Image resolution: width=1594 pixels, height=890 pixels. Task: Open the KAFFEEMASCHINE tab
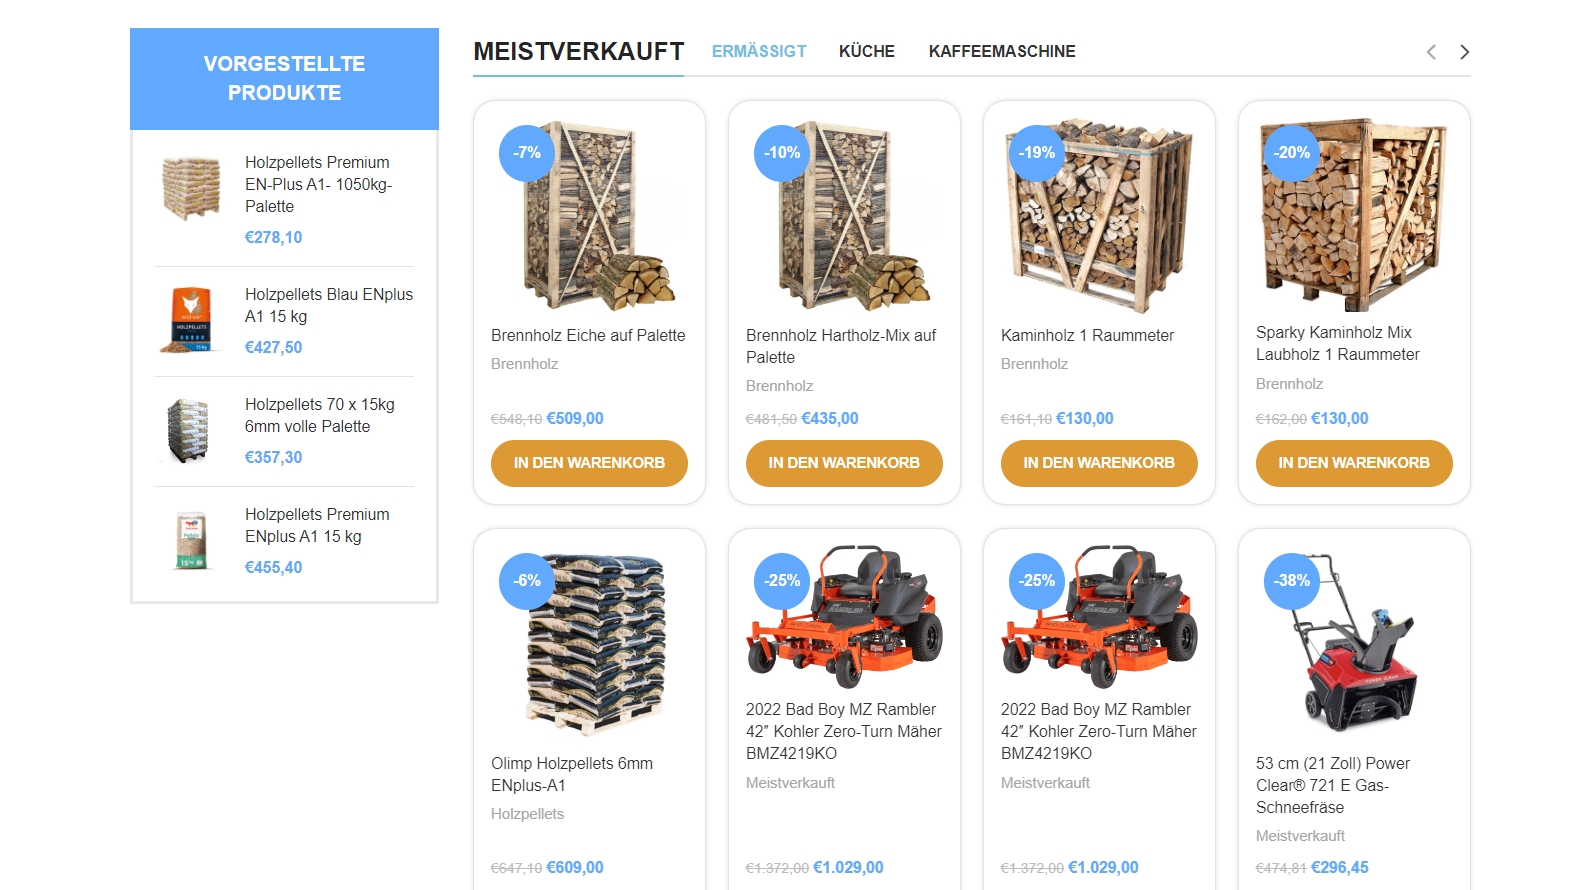1002,51
